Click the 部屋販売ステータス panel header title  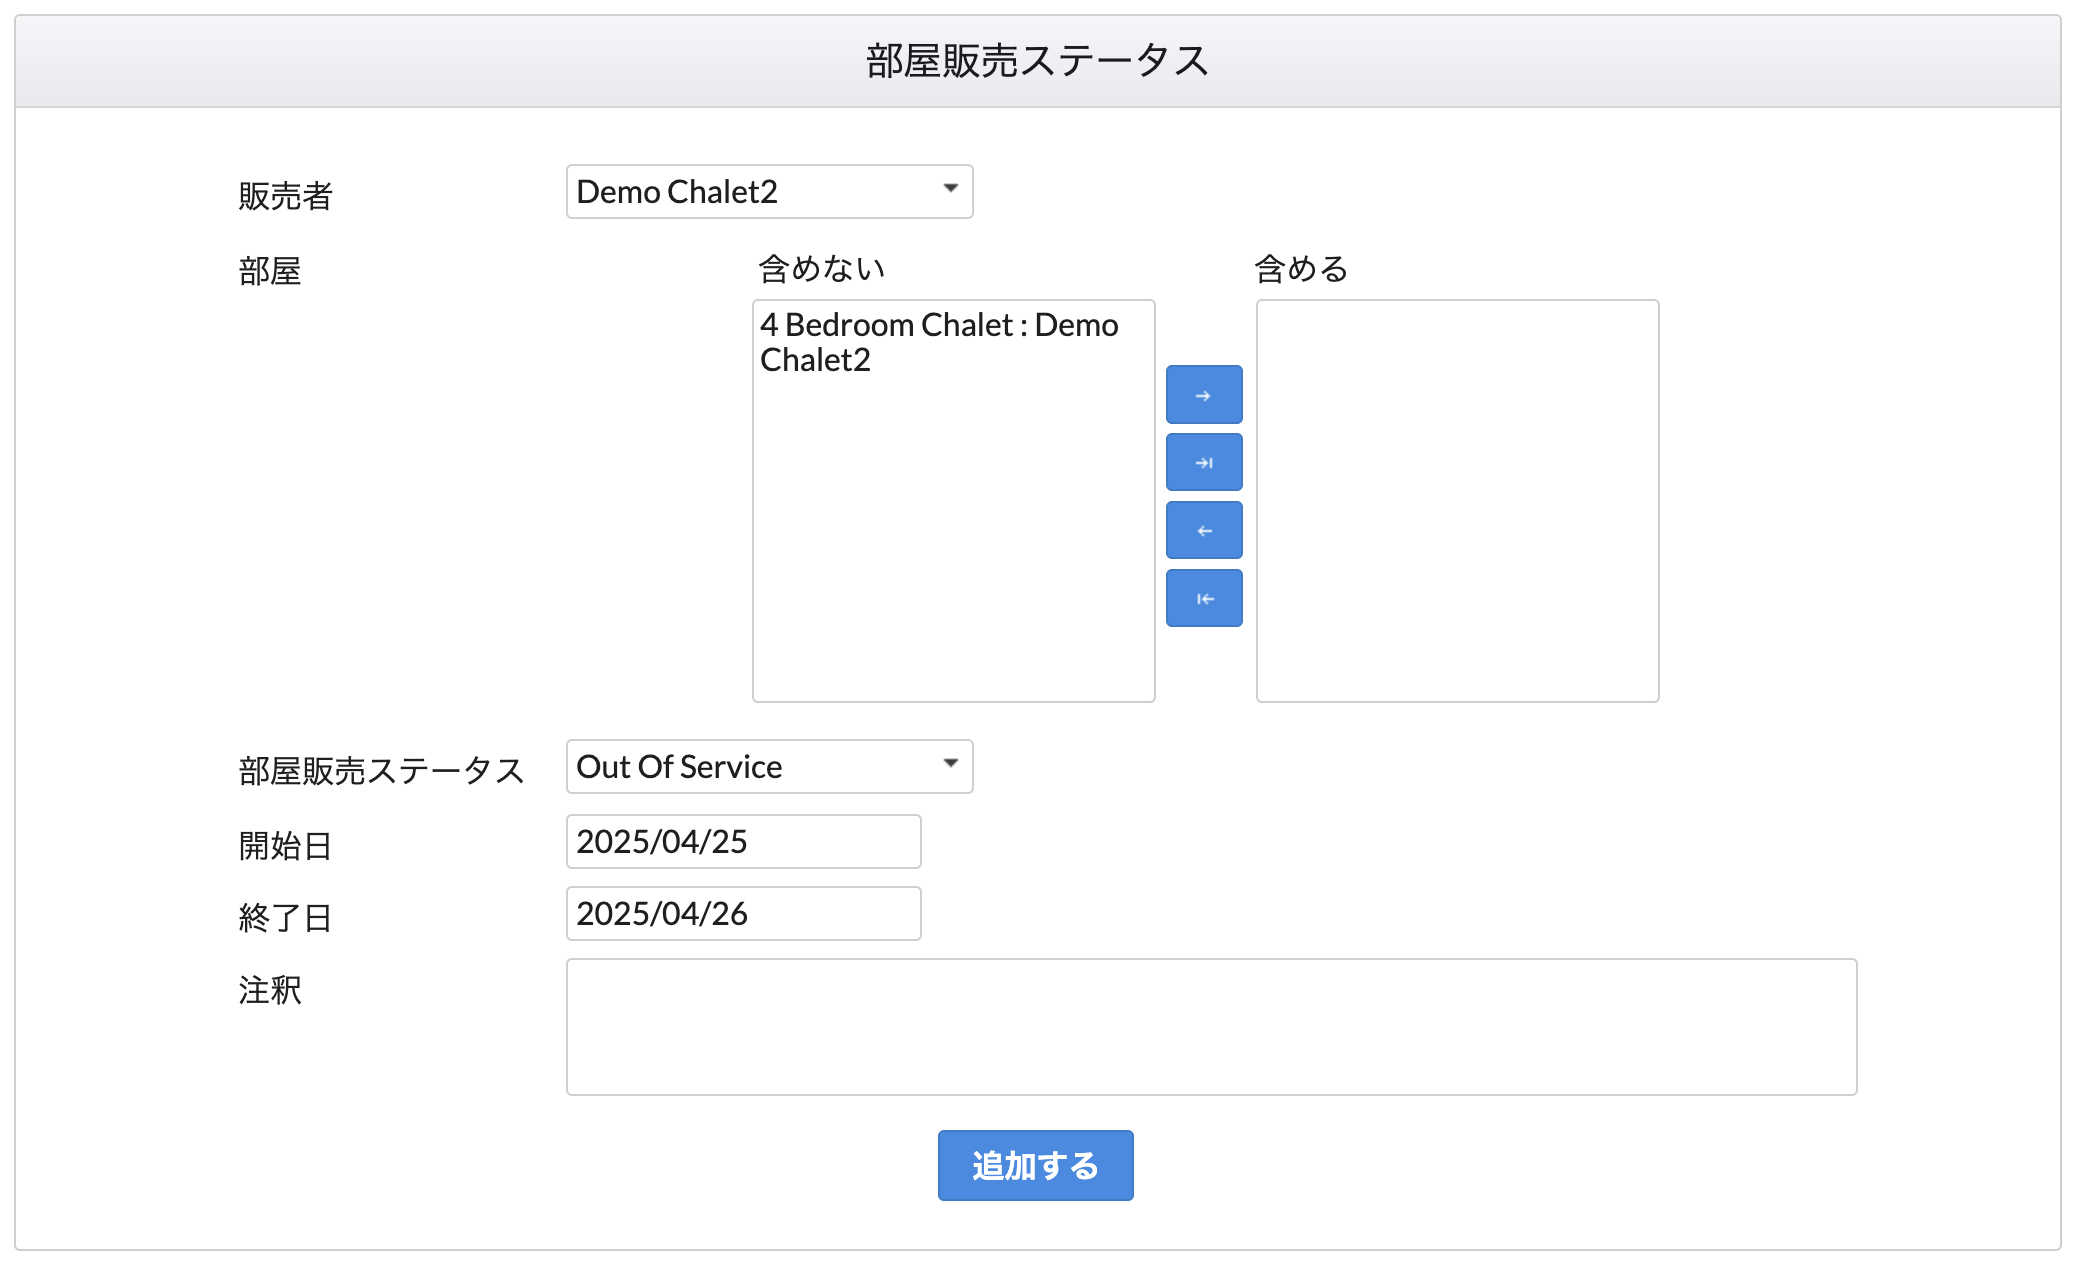(x=1037, y=61)
